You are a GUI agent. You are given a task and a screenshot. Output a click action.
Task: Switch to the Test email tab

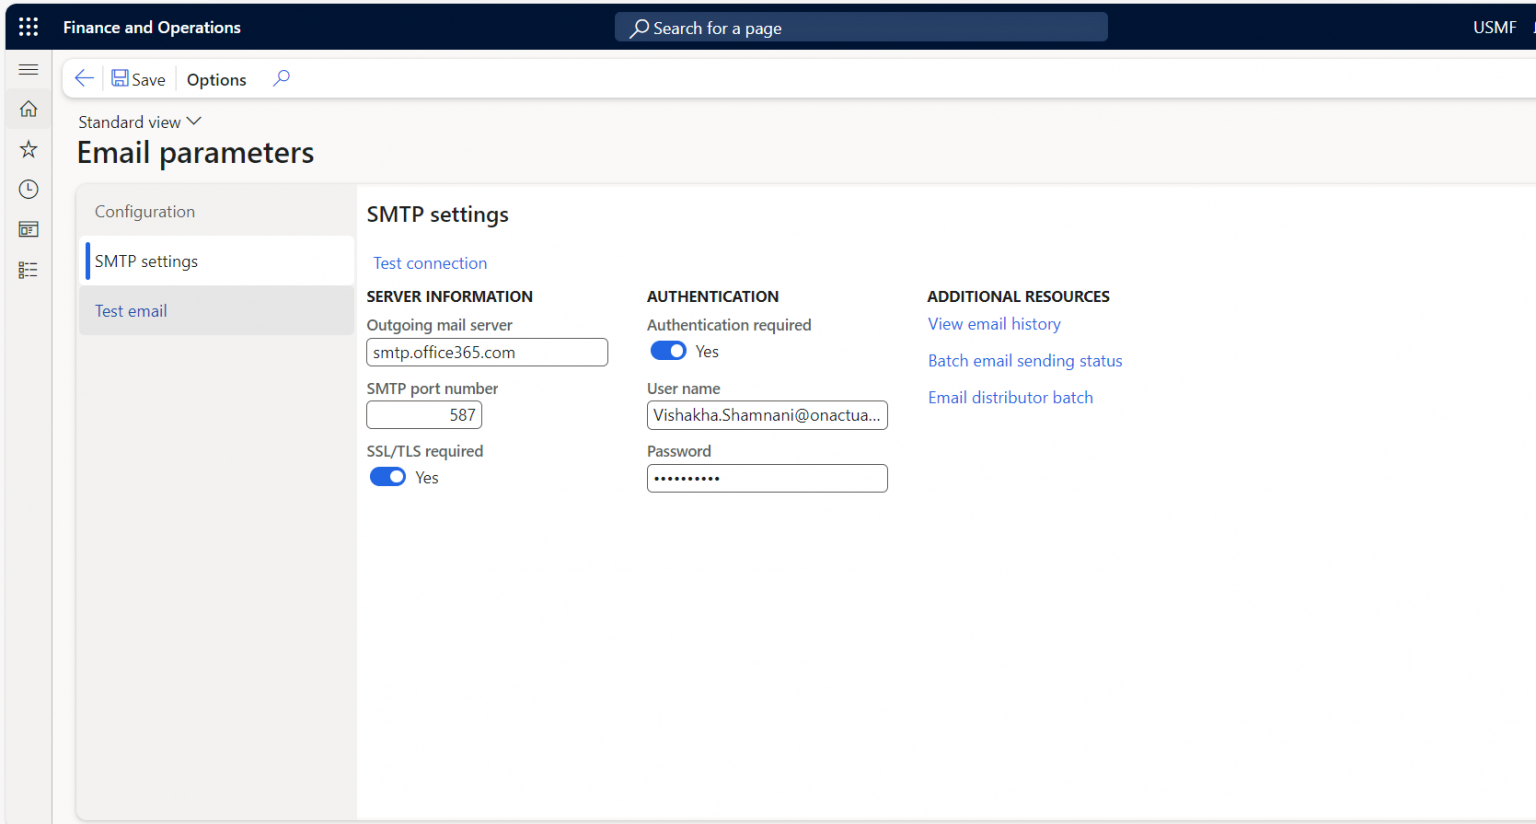(x=131, y=310)
